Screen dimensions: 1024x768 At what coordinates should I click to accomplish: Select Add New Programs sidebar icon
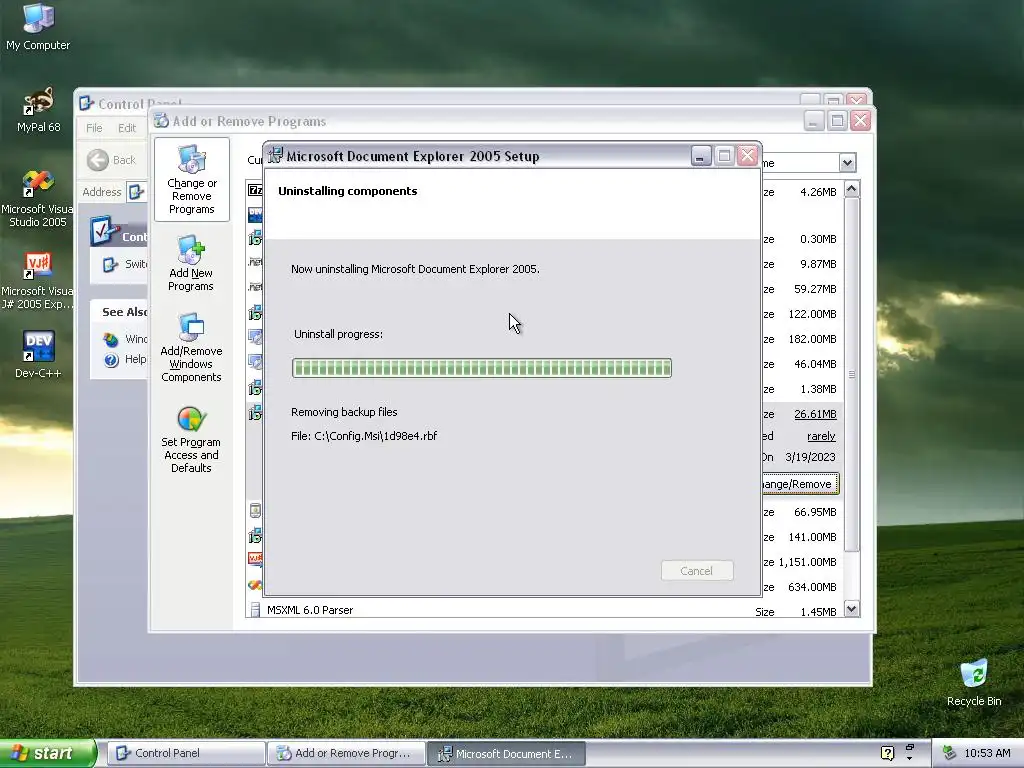[191, 263]
